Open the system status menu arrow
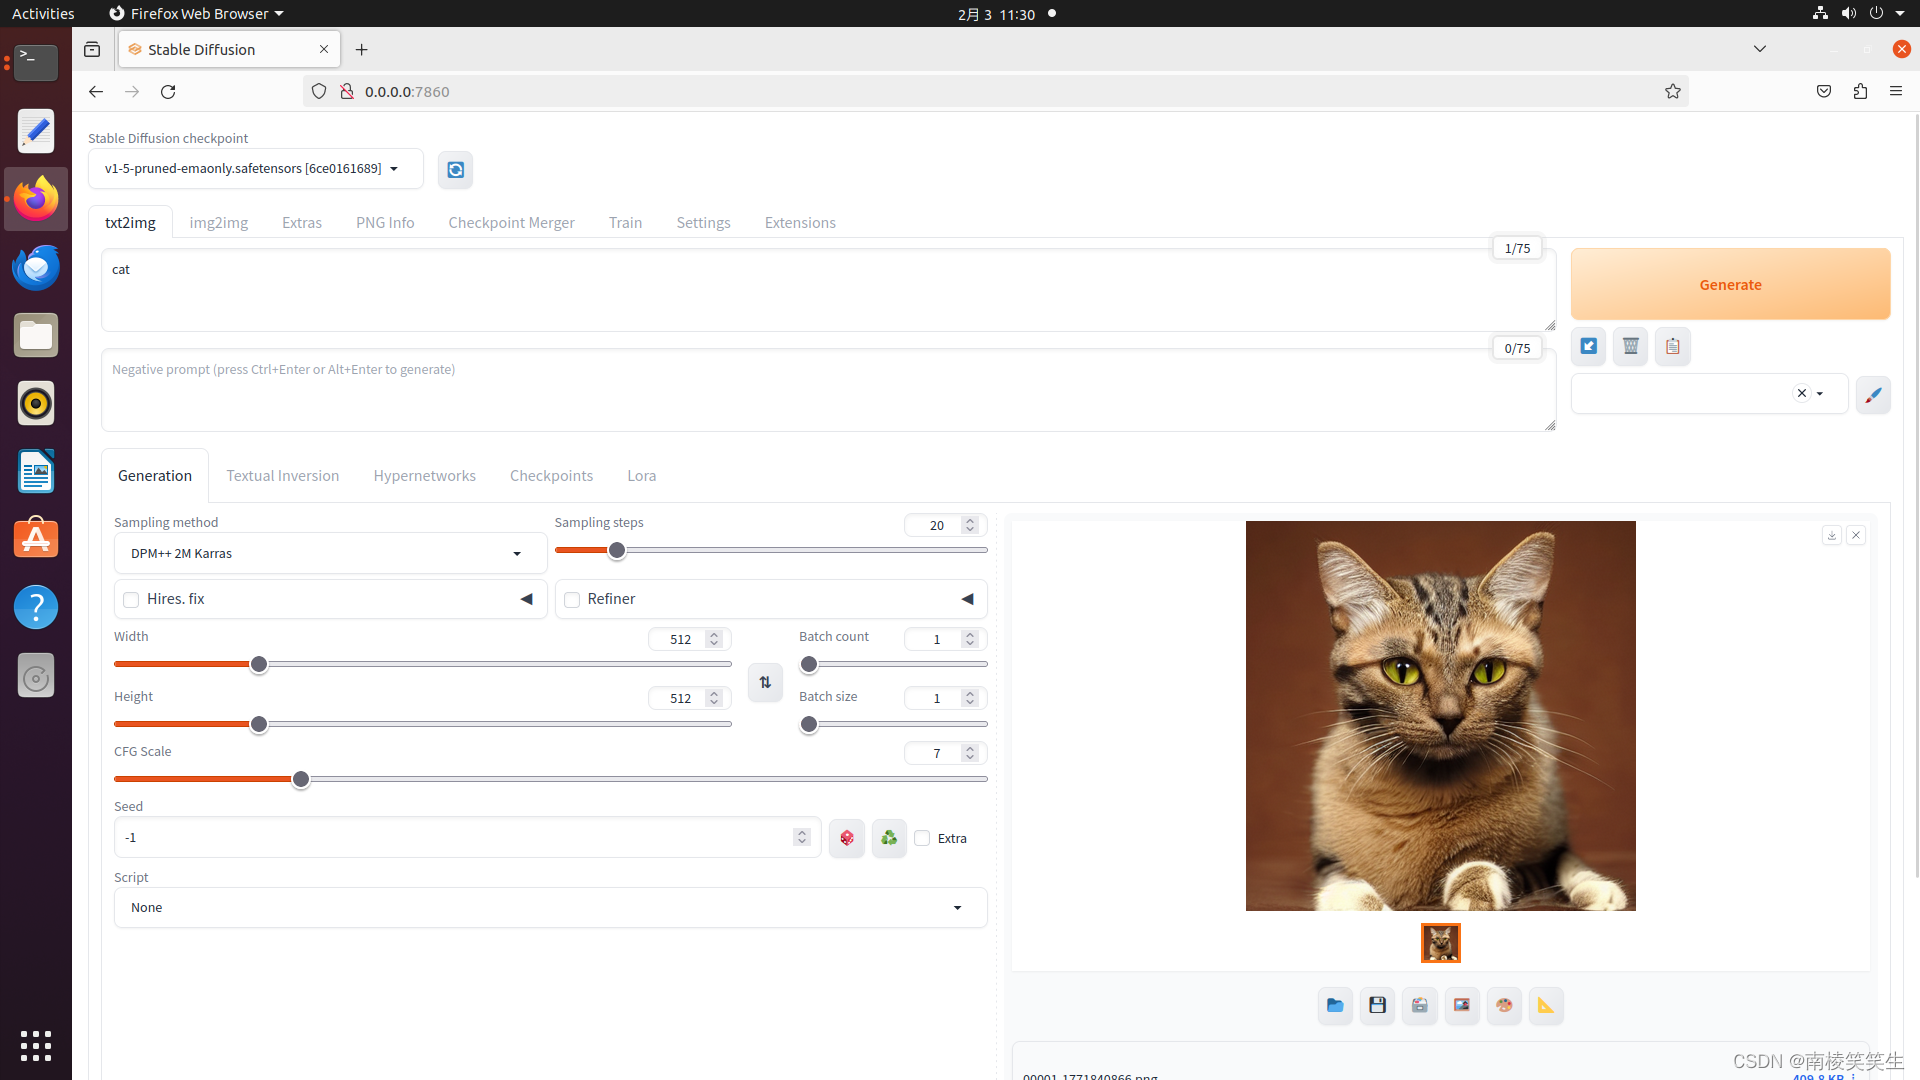The image size is (1920, 1080). point(1900,13)
